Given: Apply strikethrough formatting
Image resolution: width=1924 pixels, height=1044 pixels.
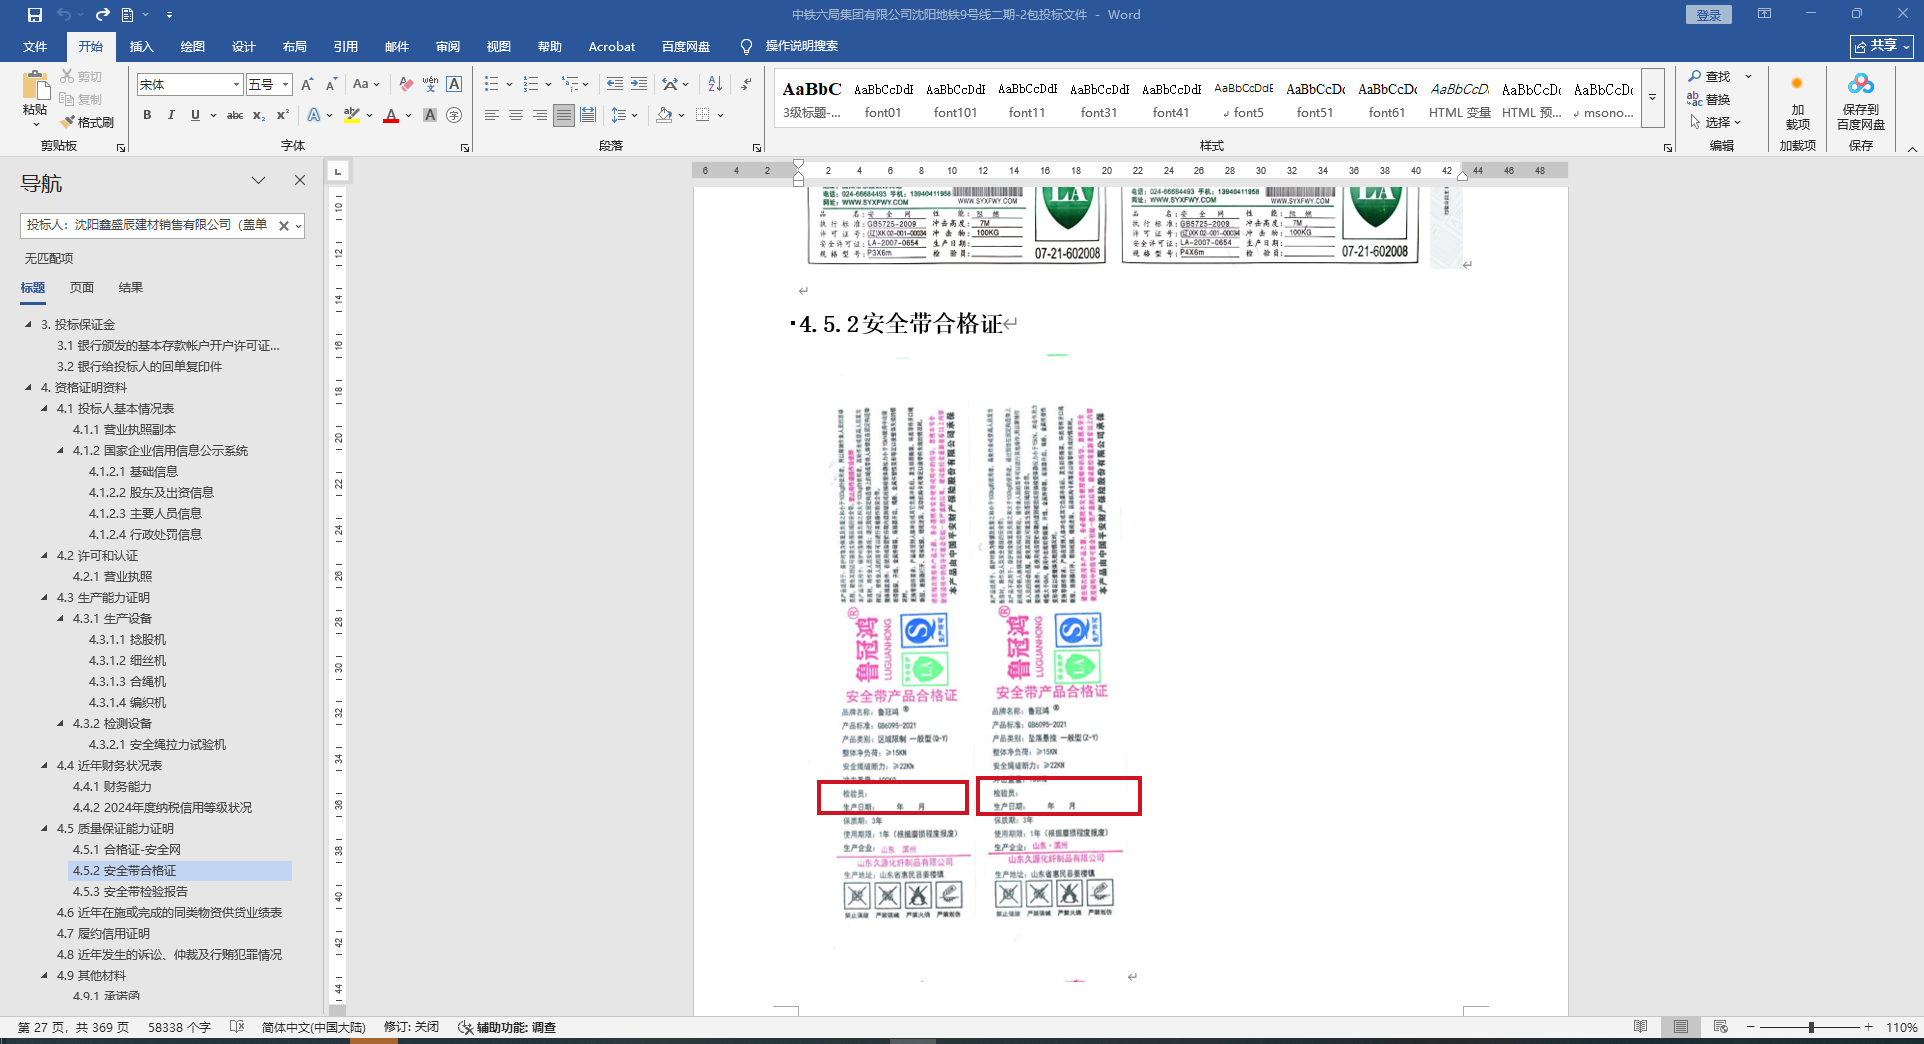Looking at the screenshot, I should pos(235,115).
